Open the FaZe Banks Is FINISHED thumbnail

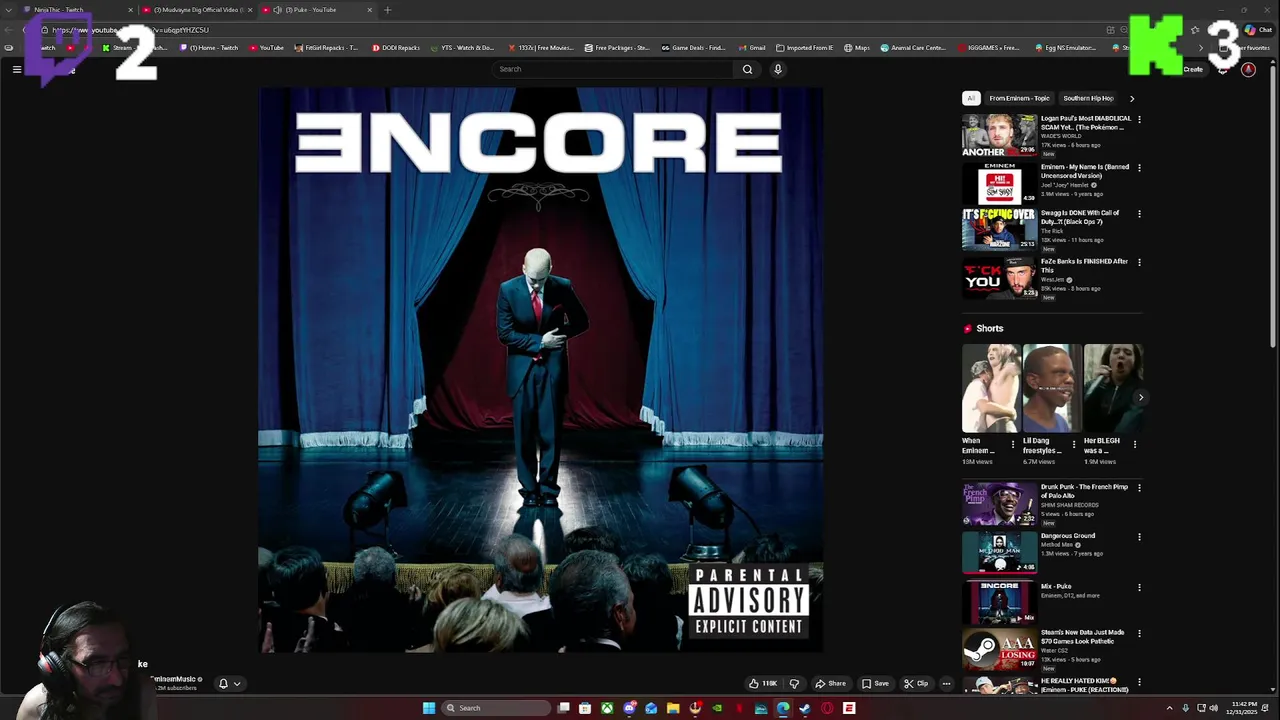999,279
